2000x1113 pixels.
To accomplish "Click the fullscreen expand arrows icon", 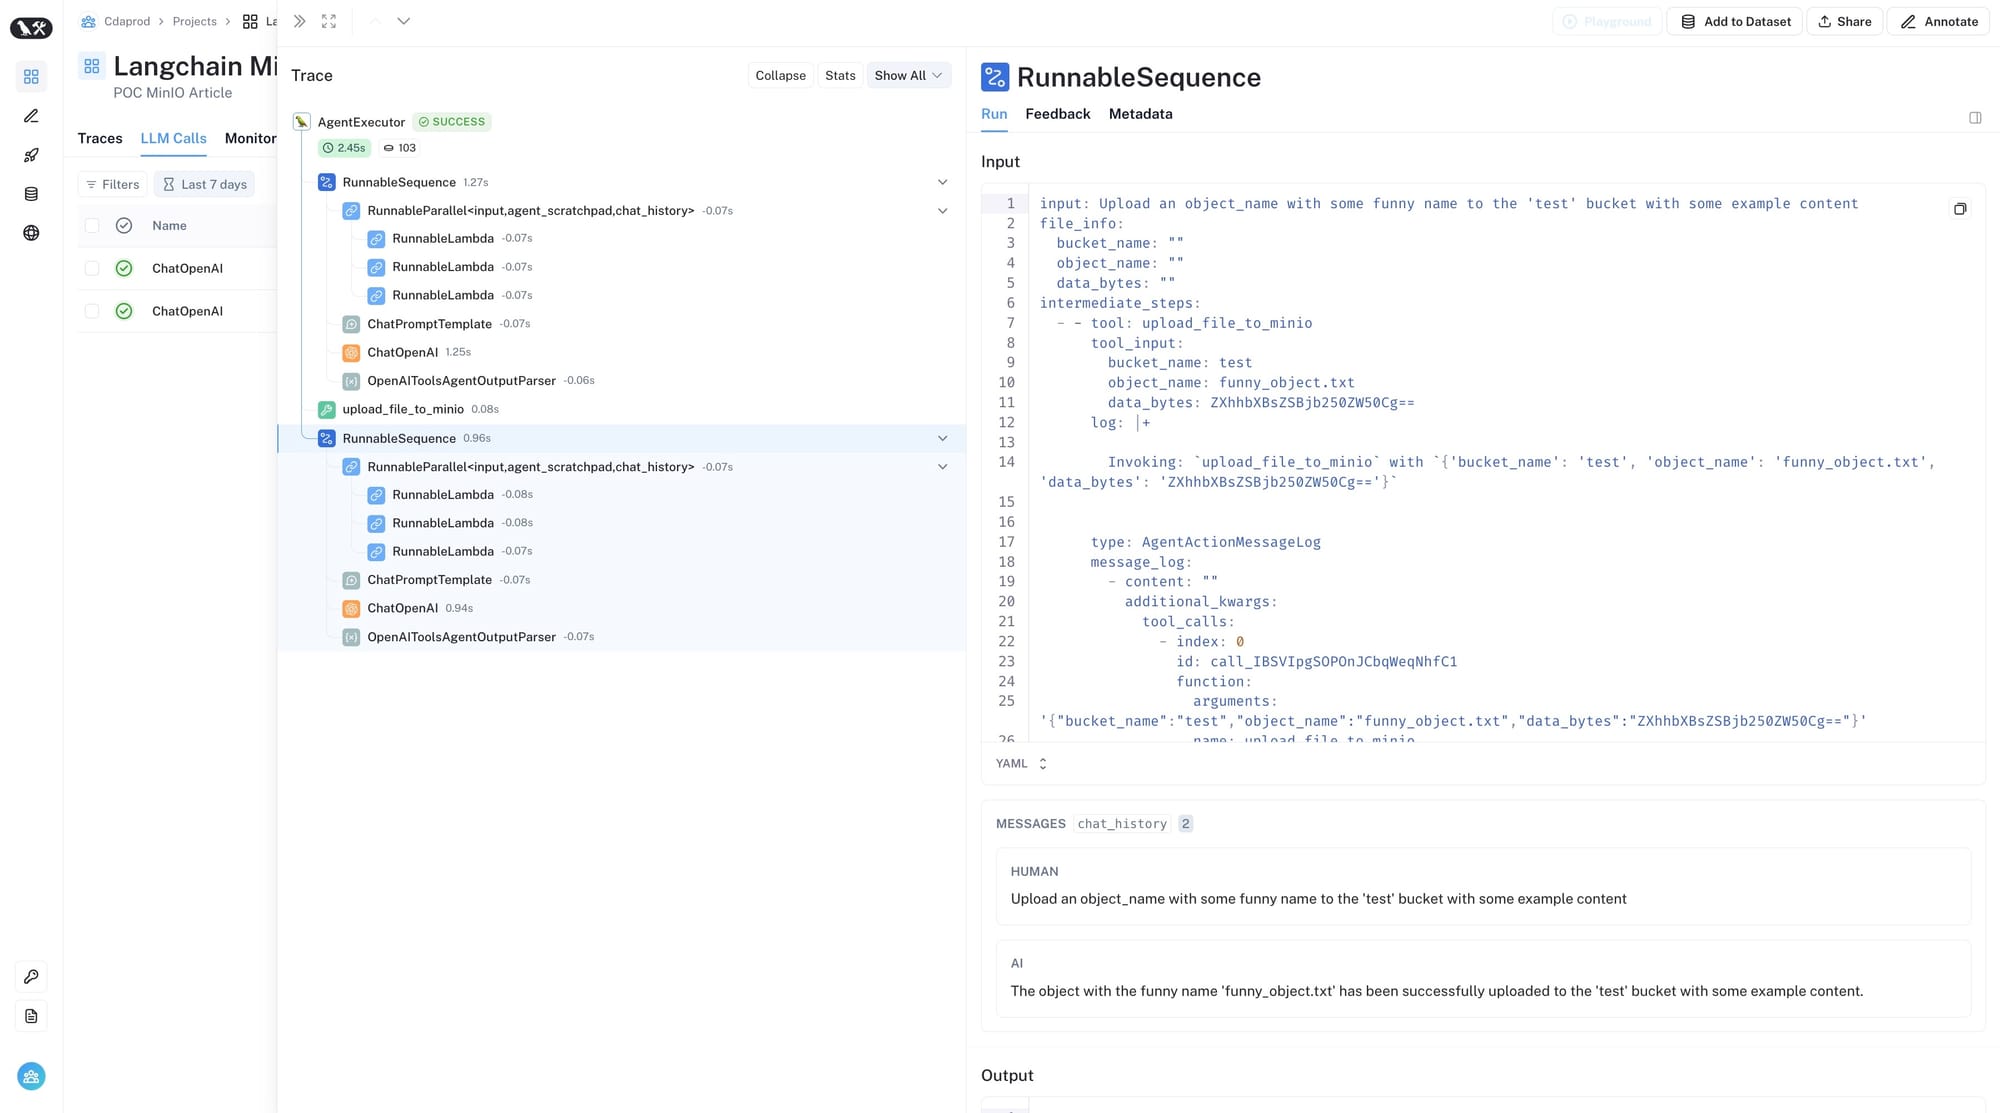I will pyautogui.click(x=329, y=21).
